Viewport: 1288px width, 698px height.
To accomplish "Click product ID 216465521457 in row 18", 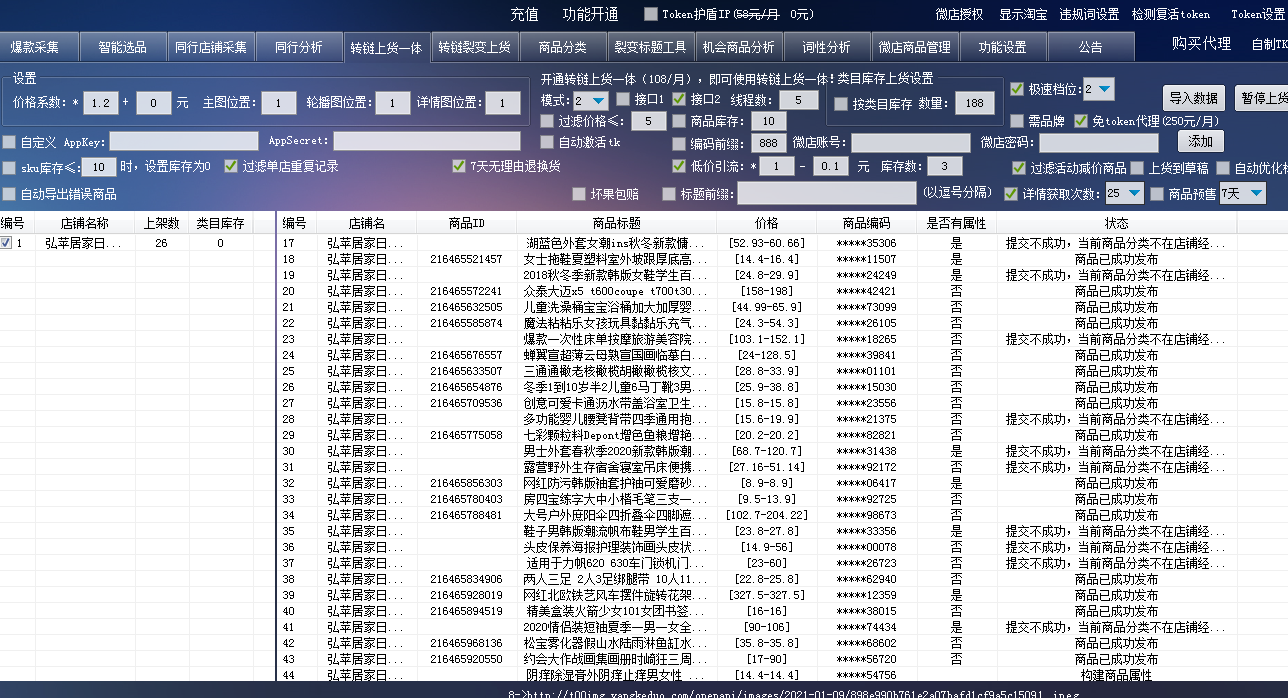I will click(x=466, y=259).
